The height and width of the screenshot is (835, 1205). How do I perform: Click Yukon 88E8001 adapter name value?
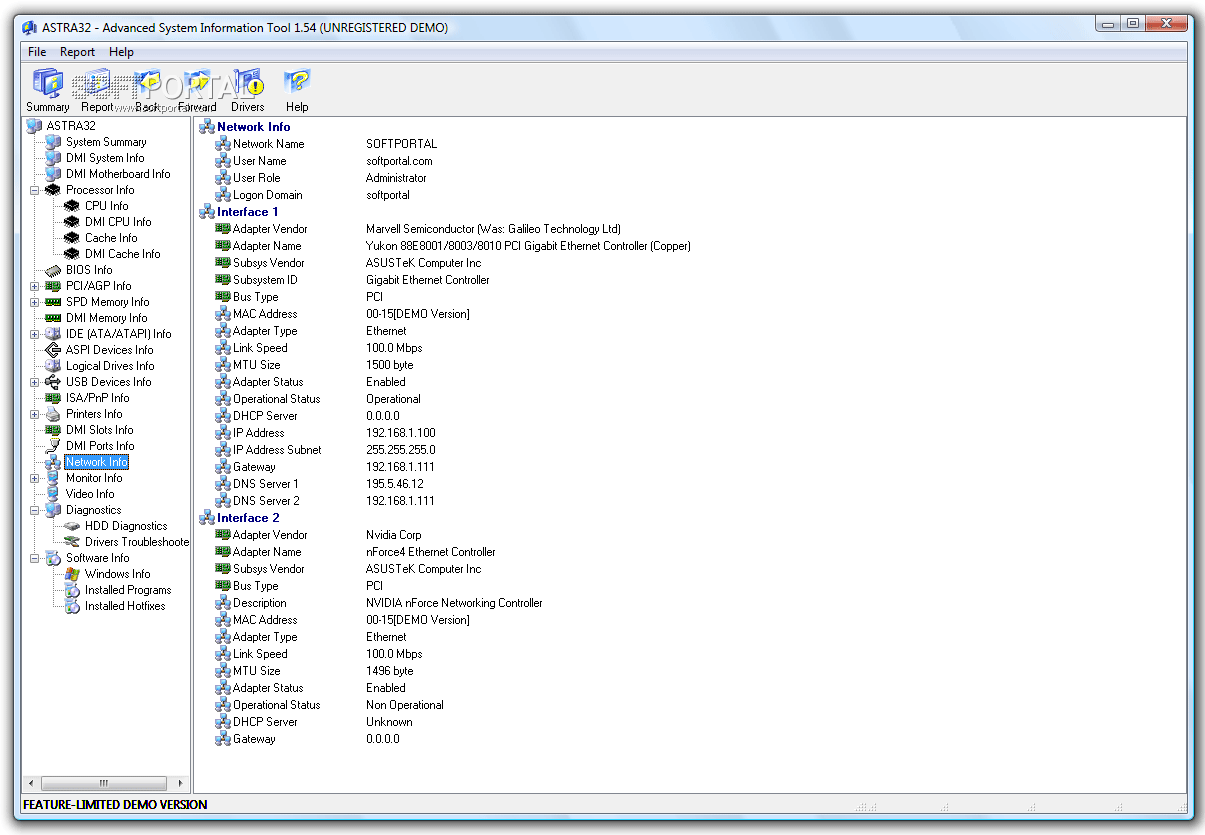pyautogui.click(x=528, y=246)
